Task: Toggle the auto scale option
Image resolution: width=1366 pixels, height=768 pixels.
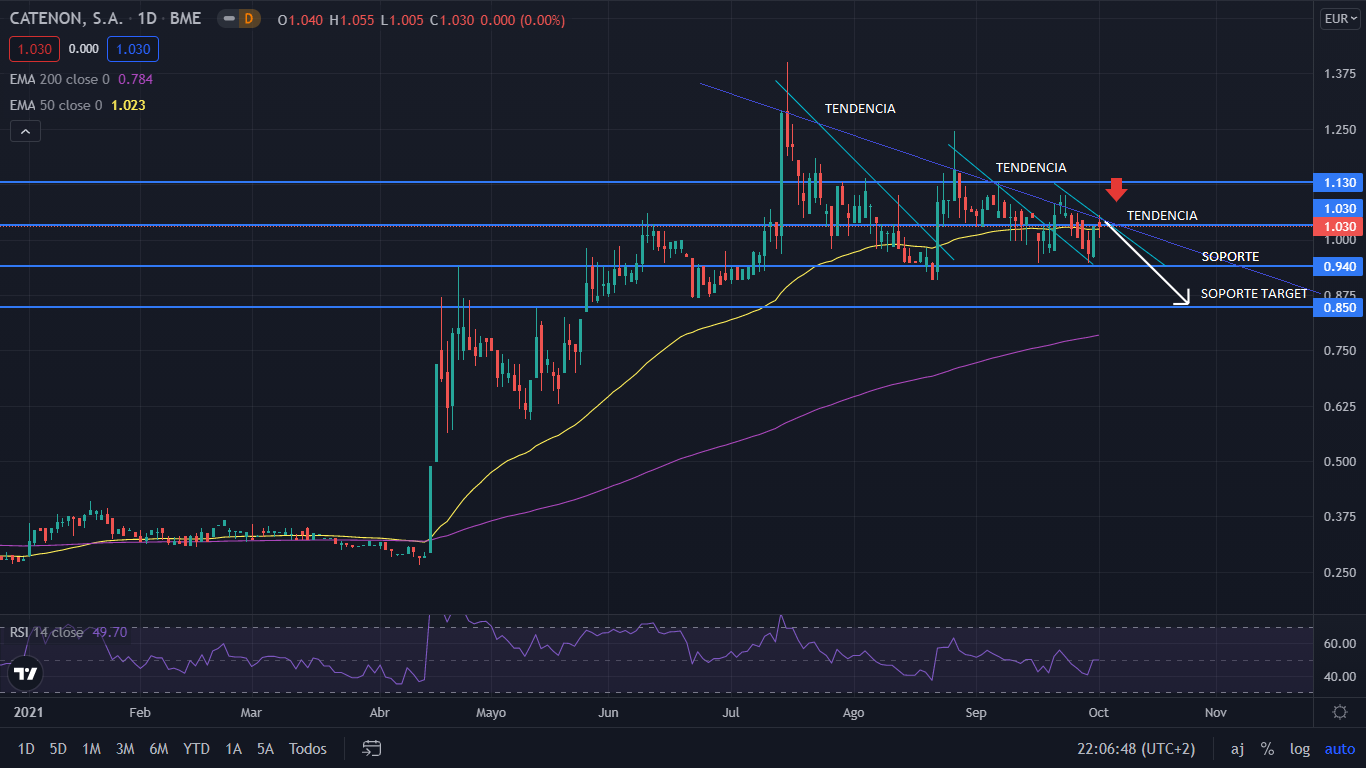Action: (x=1339, y=748)
